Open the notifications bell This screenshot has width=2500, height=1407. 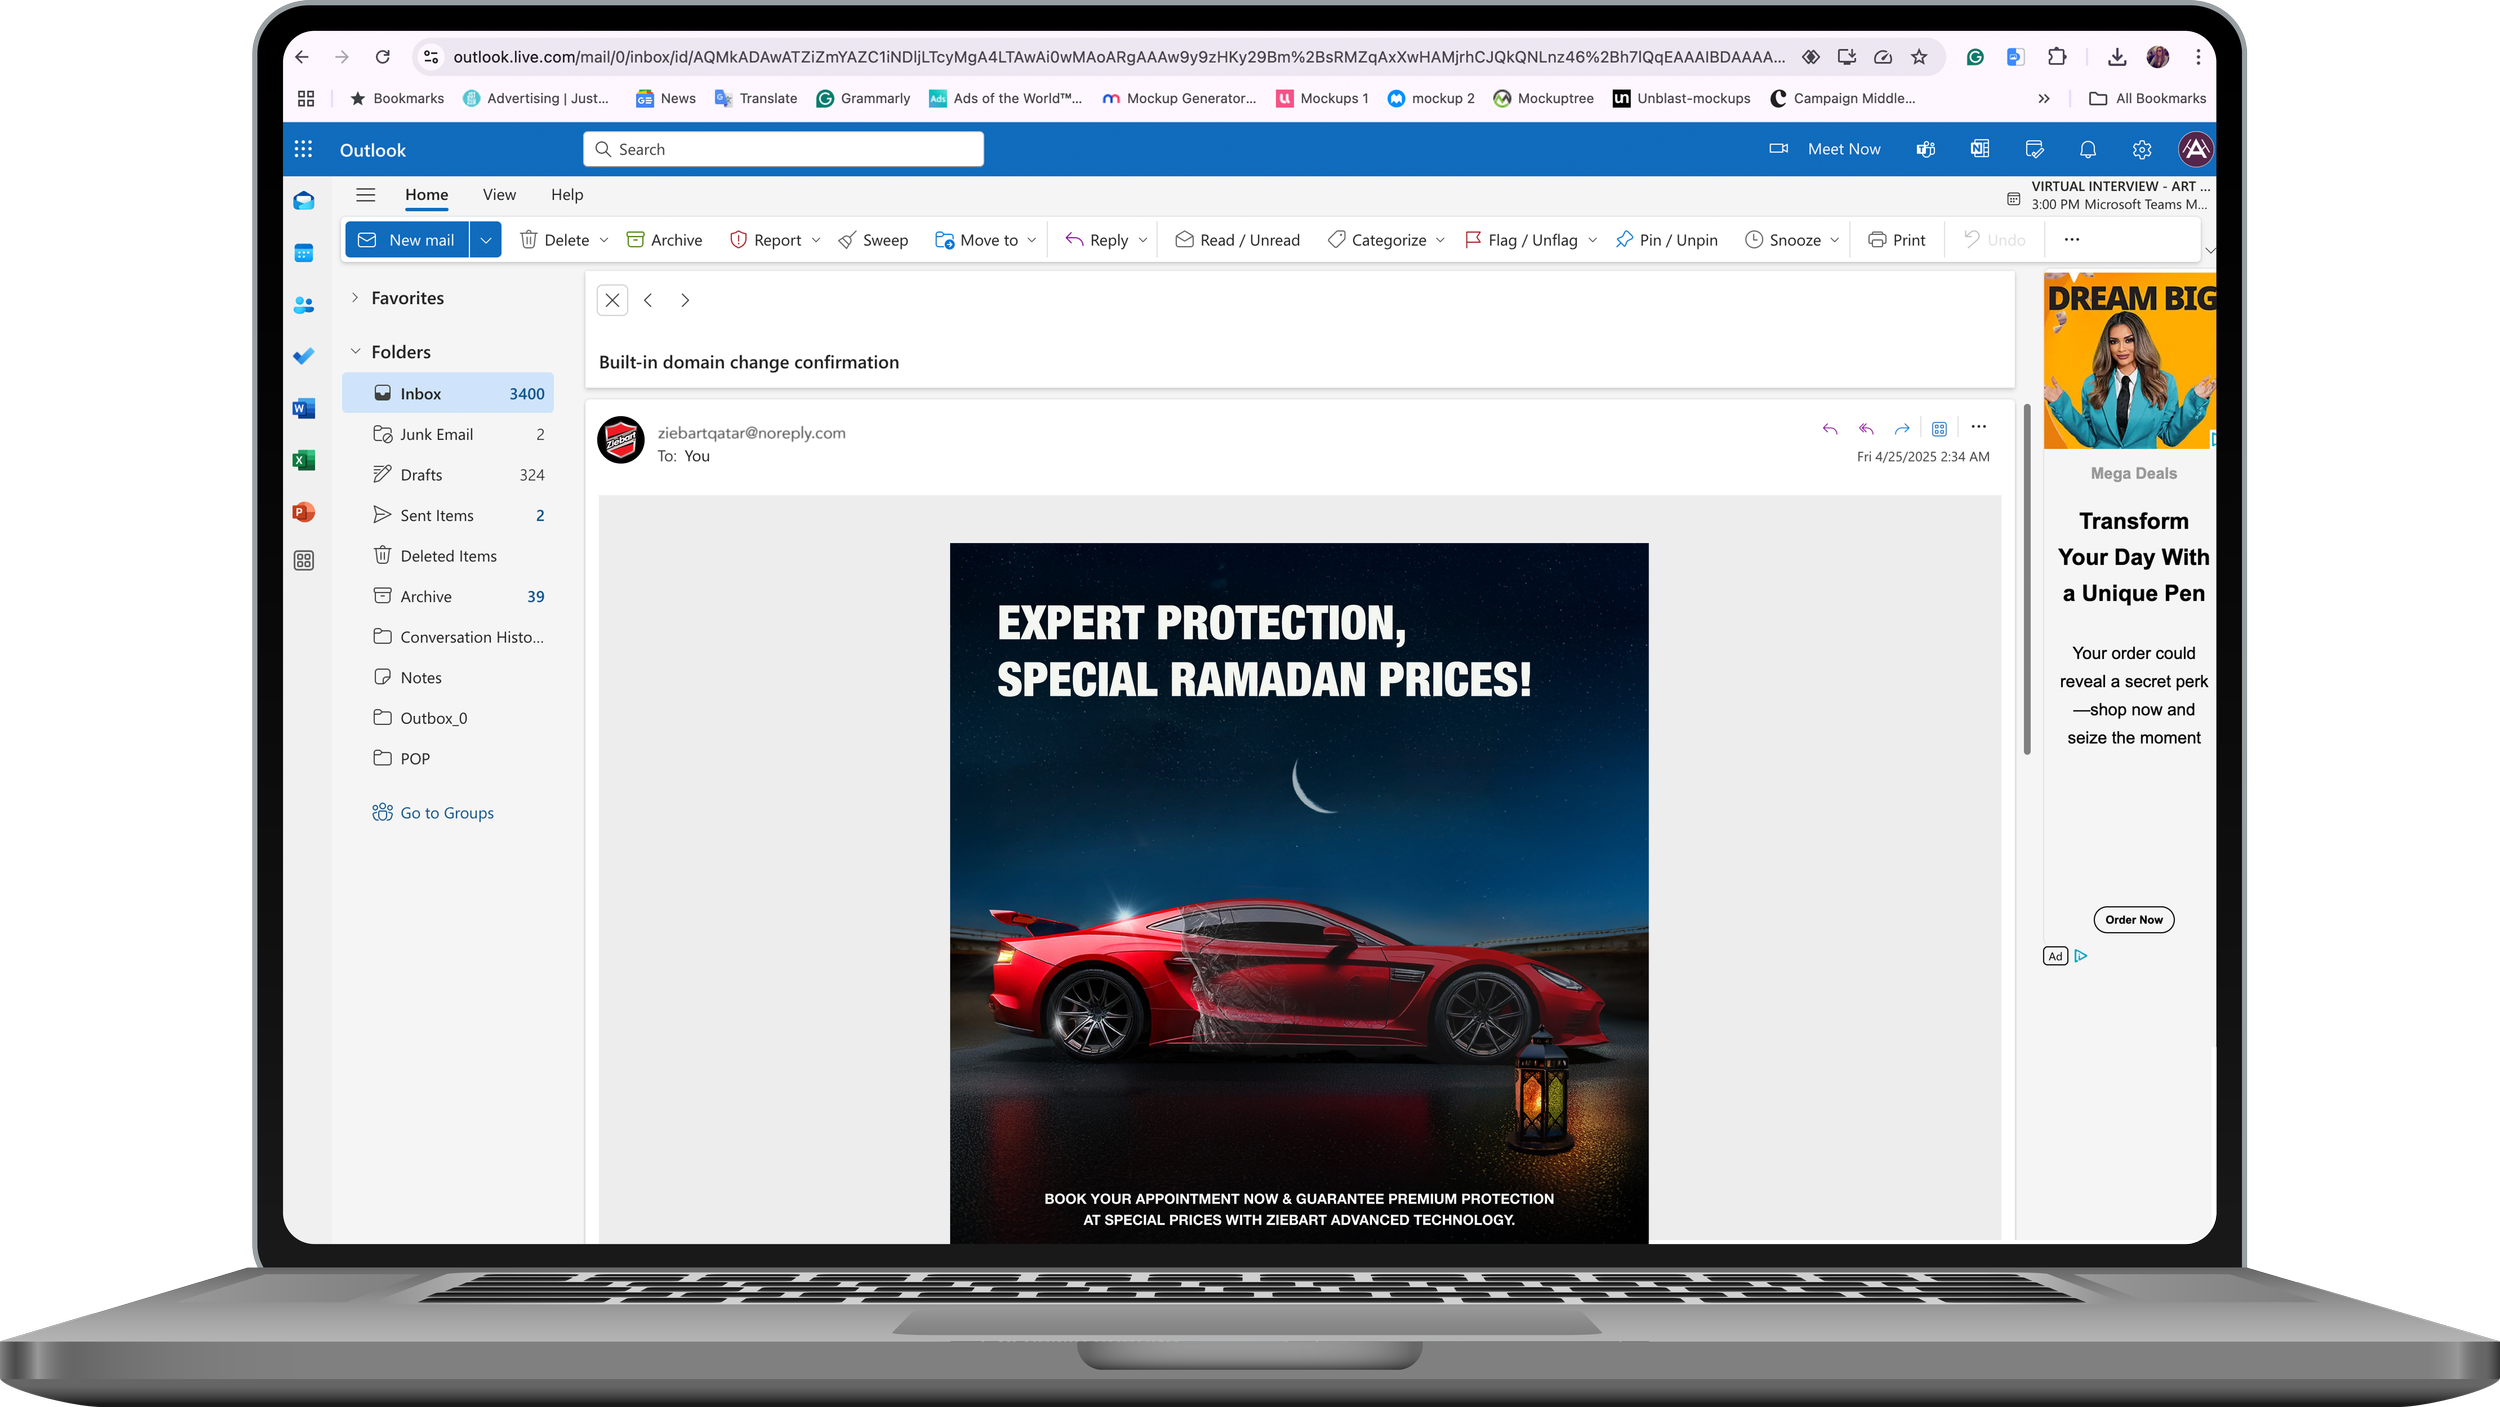(x=2088, y=149)
